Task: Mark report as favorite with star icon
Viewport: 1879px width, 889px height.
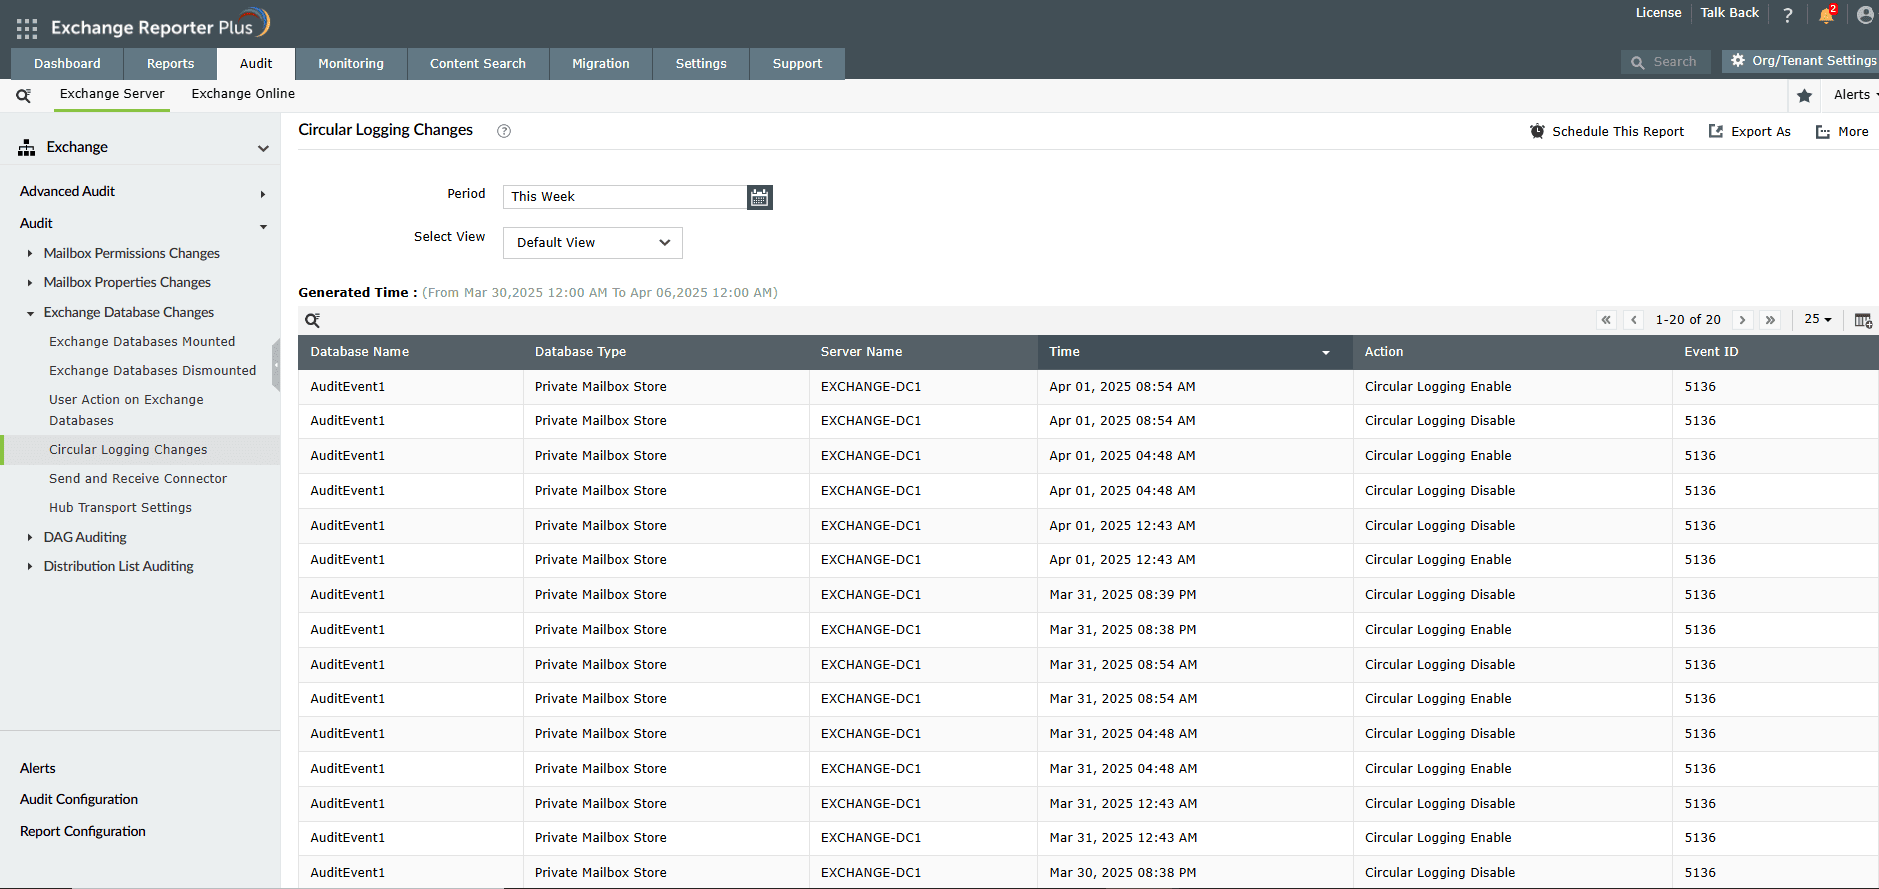Action: click(x=1804, y=95)
